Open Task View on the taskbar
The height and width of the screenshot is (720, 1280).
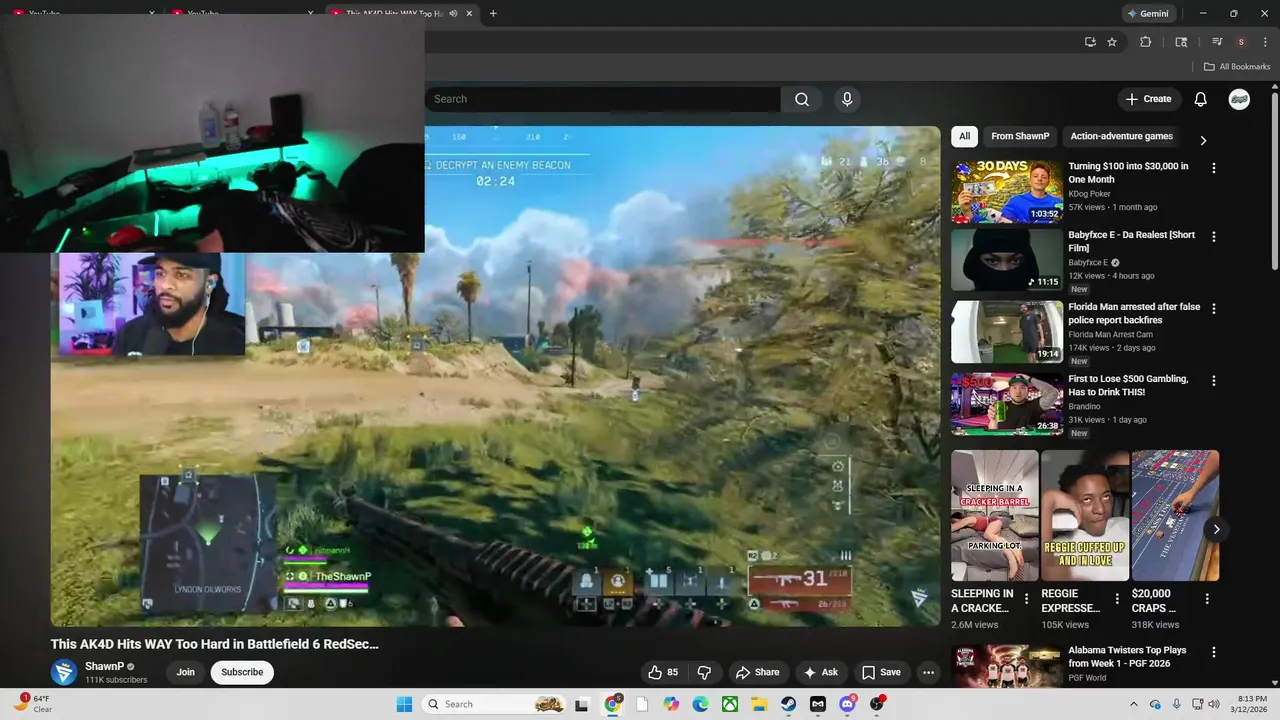pyautogui.click(x=582, y=704)
